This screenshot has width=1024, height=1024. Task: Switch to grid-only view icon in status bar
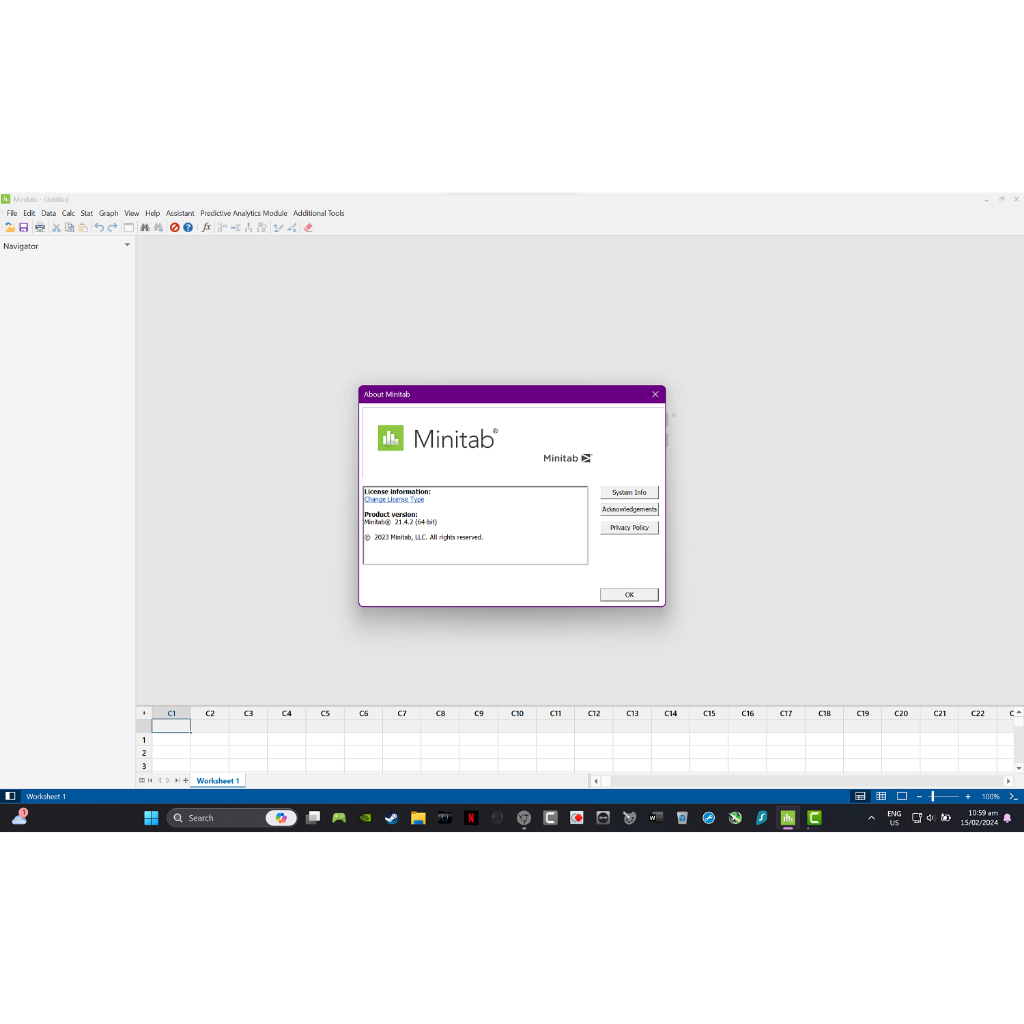(881, 796)
